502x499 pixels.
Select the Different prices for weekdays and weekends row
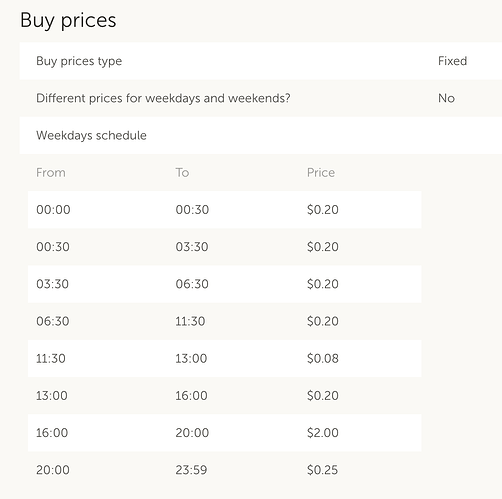coord(261,98)
